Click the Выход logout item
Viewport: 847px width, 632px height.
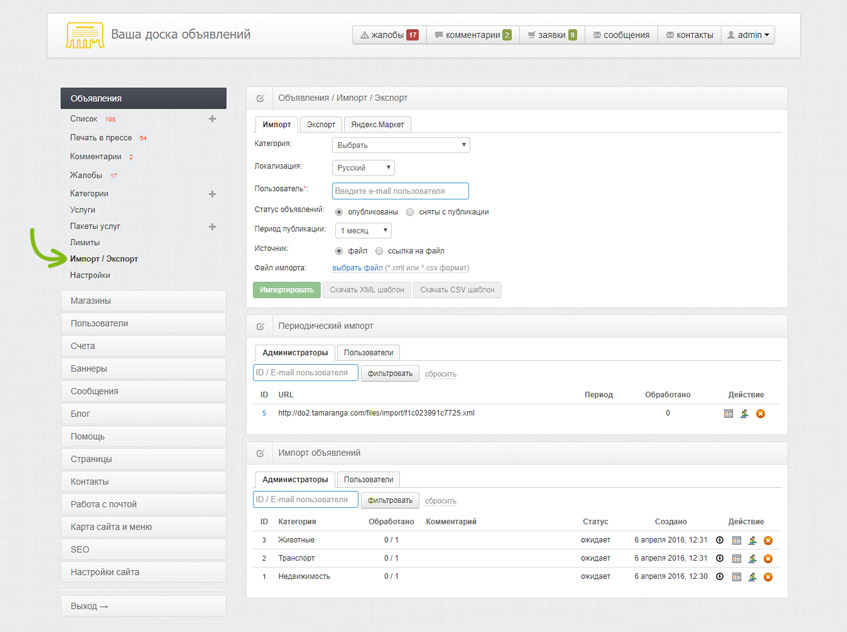pos(143,607)
